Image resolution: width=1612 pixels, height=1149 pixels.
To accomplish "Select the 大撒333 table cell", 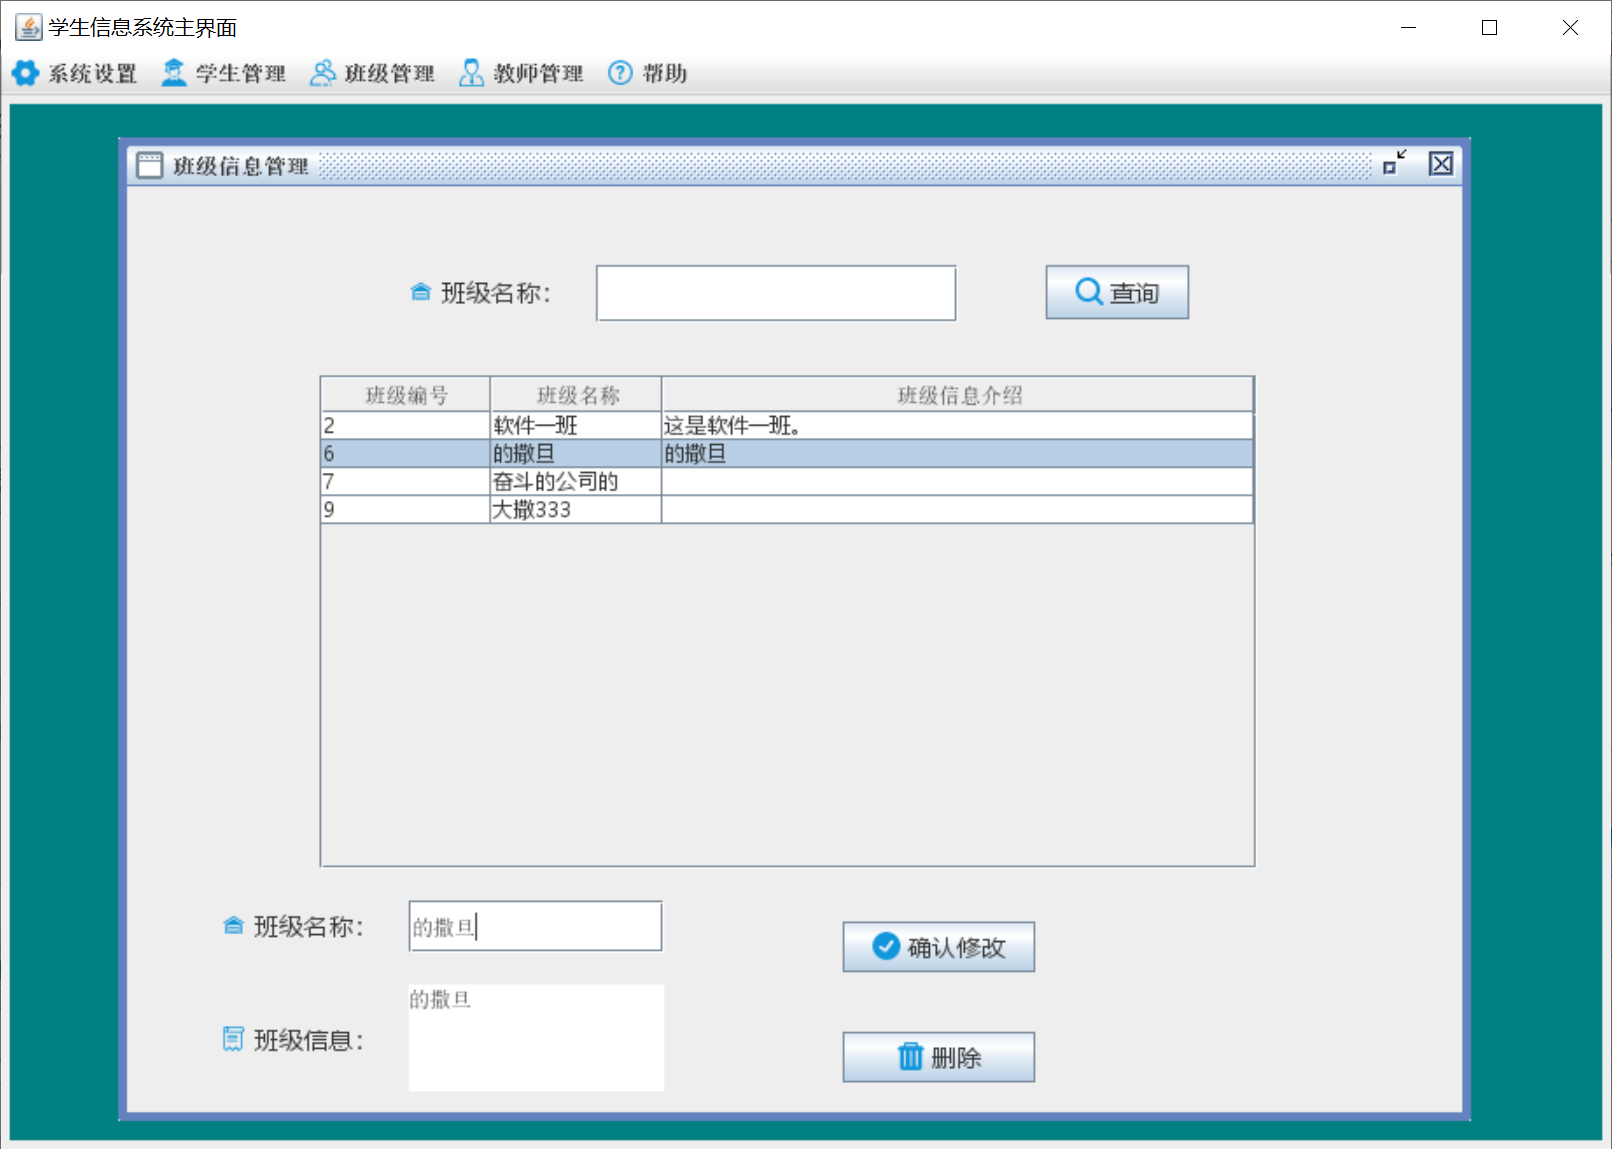I will (x=576, y=510).
